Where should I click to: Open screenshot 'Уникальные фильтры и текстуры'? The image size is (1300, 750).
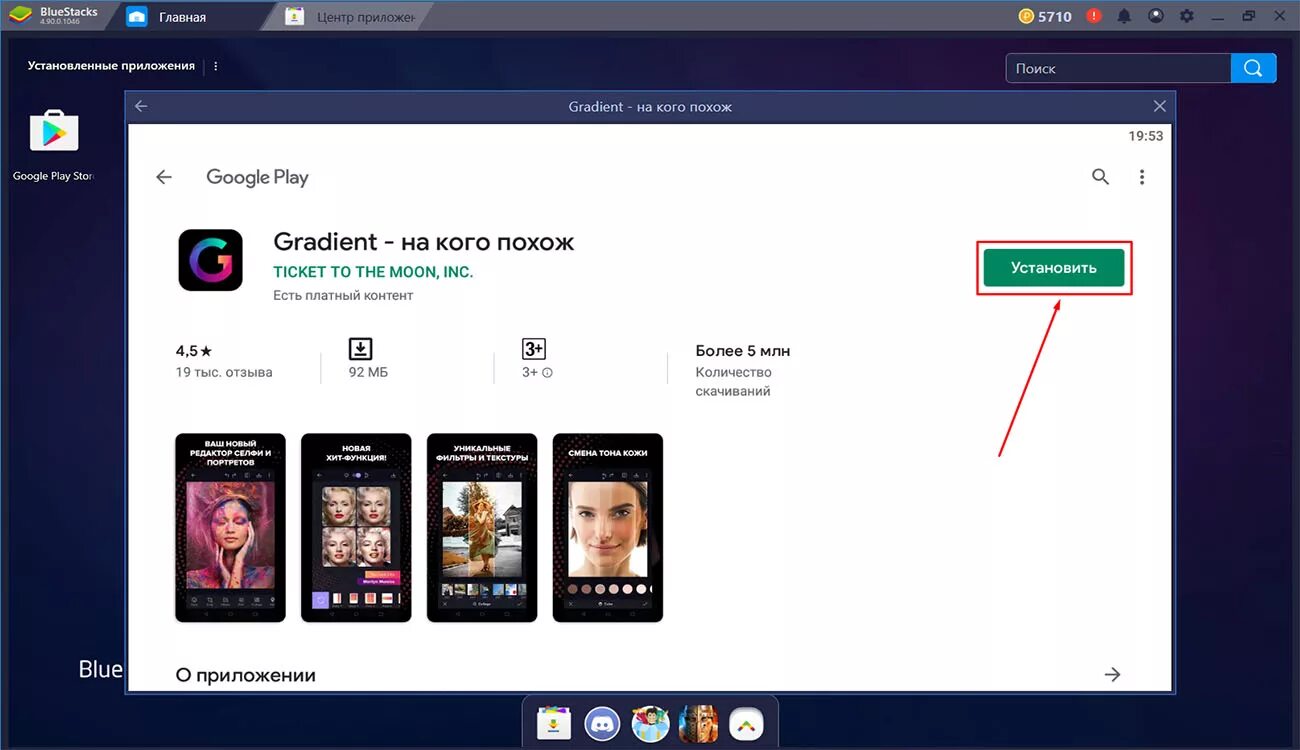482,528
